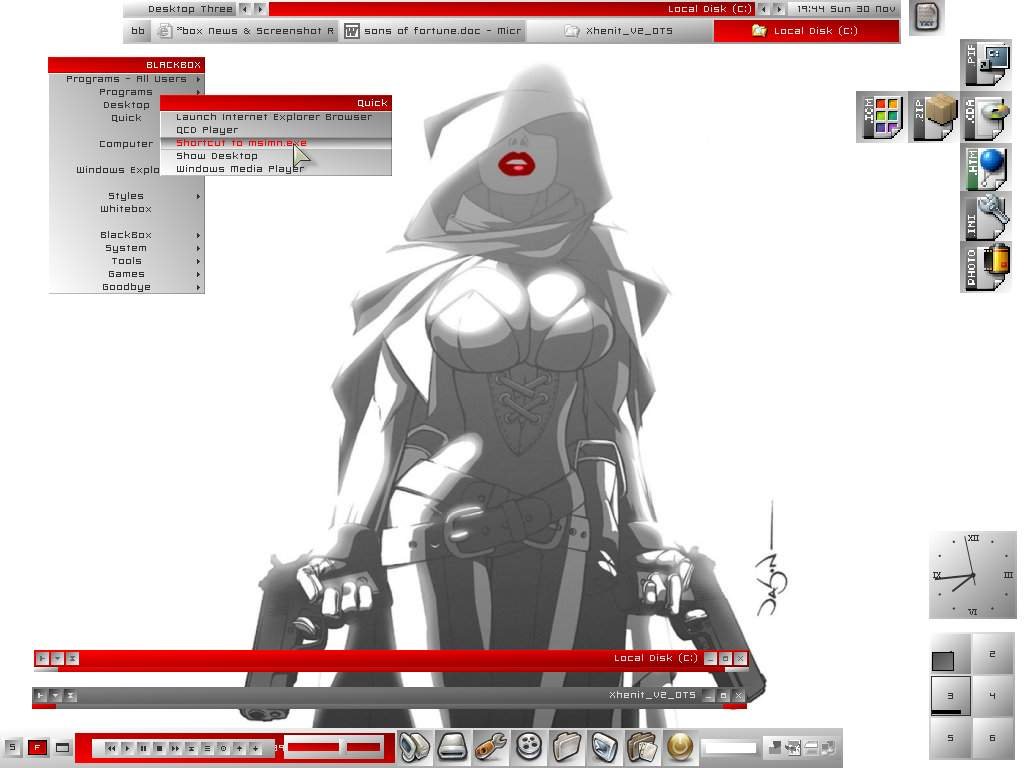Screen dimensions: 1024x768
Task: Cycle to next window in top toolbar
Action: 778,9
